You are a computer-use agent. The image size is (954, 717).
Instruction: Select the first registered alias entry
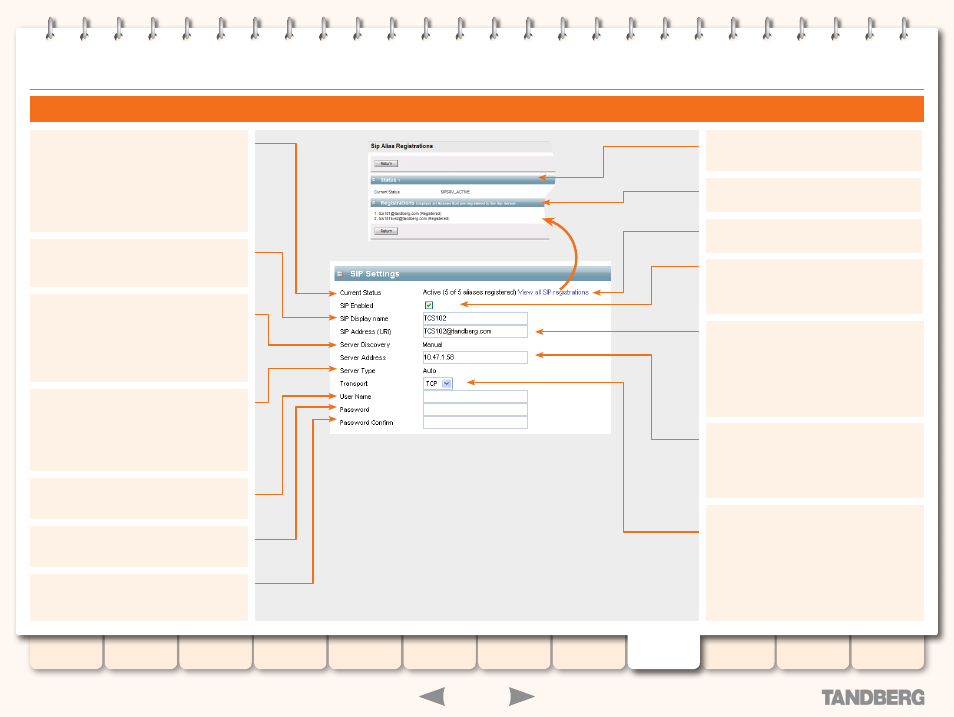[408, 214]
